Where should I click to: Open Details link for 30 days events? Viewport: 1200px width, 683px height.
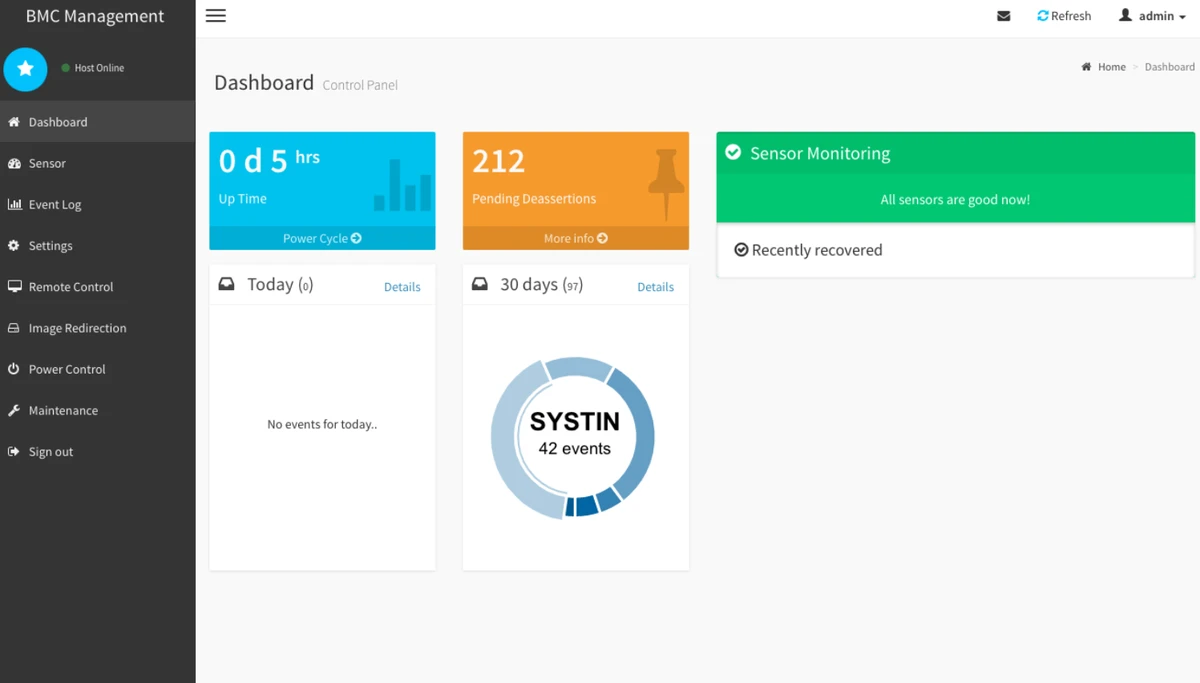pos(655,287)
